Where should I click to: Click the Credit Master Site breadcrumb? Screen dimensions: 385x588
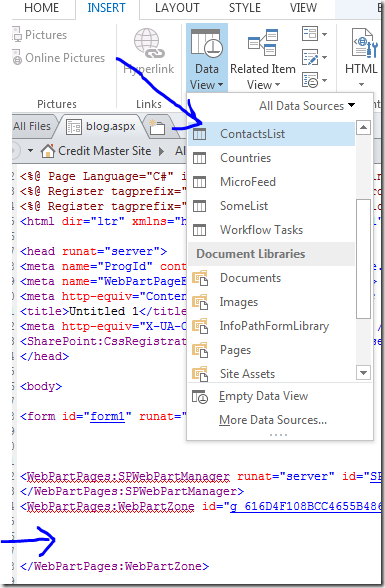(105, 151)
